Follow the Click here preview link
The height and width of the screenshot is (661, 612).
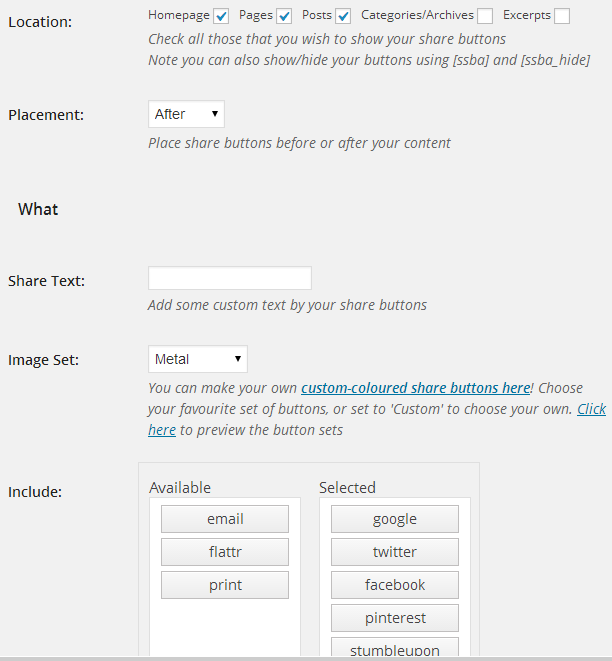click(592, 409)
